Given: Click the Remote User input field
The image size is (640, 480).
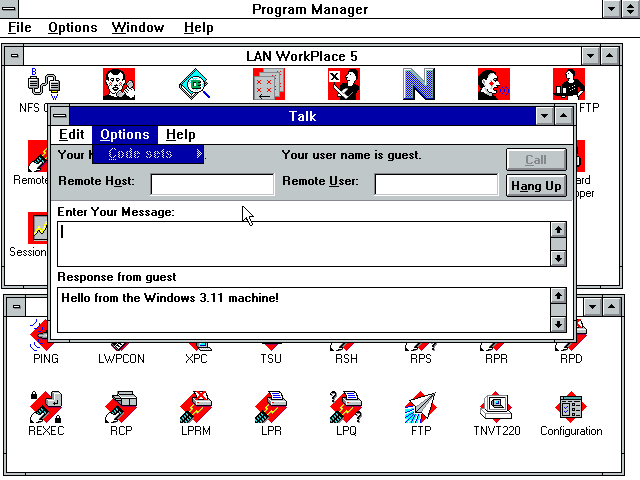Looking at the screenshot, I should click(x=436, y=184).
